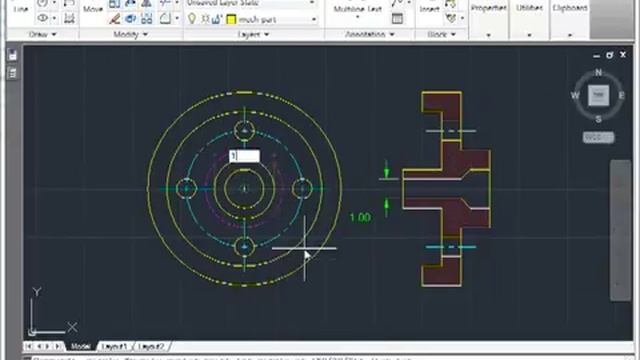The height and width of the screenshot is (360, 640).
Task: Activate the Move command
Action: coord(93,9)
